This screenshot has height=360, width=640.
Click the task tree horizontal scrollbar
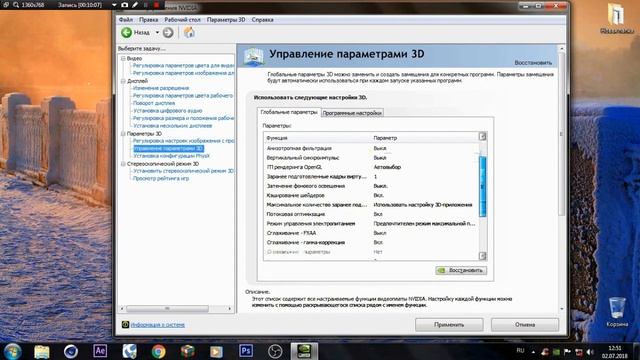click(167, 309)
